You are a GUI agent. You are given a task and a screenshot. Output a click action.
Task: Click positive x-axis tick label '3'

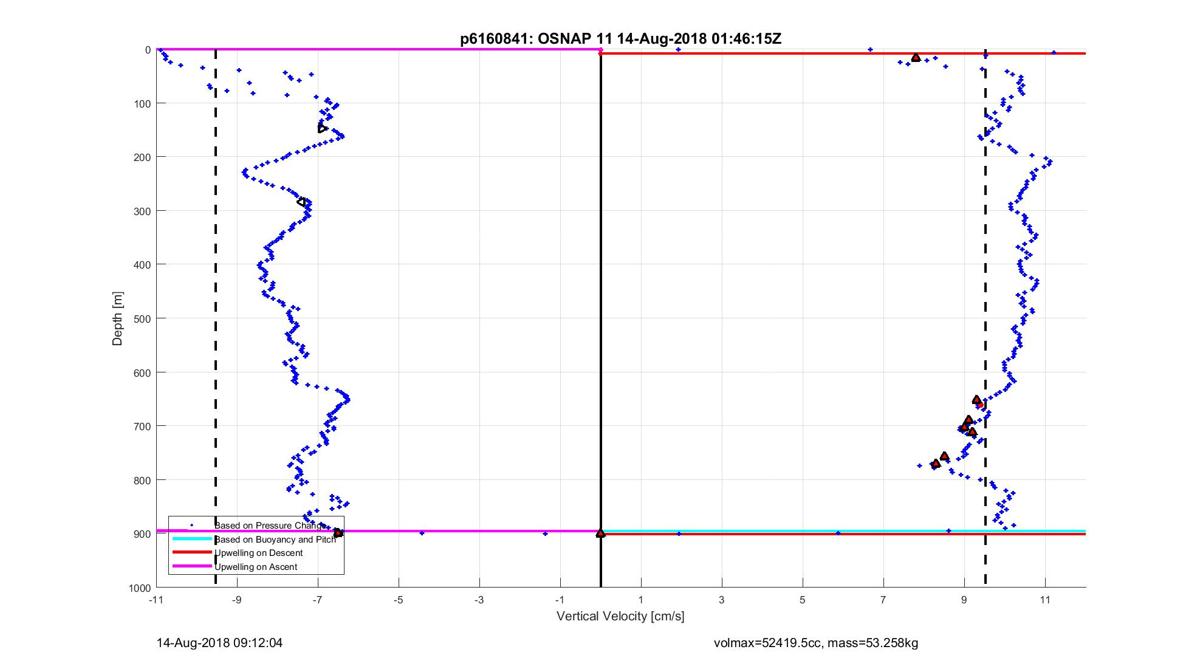[722, 600]
